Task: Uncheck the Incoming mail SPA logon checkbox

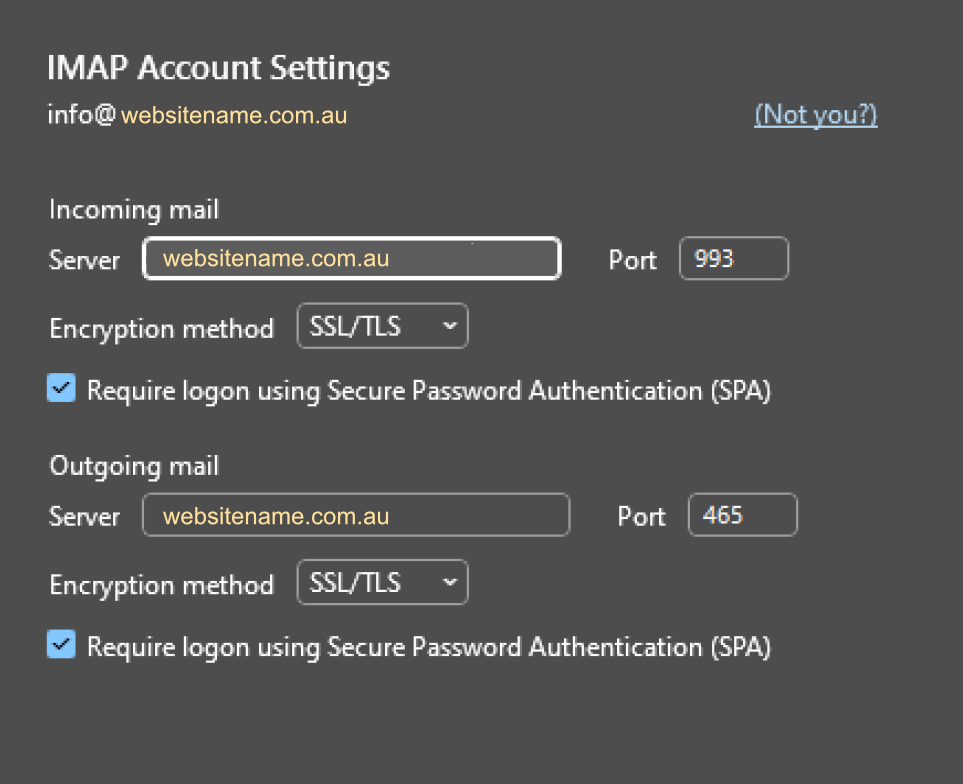Action: pos(61,388)
